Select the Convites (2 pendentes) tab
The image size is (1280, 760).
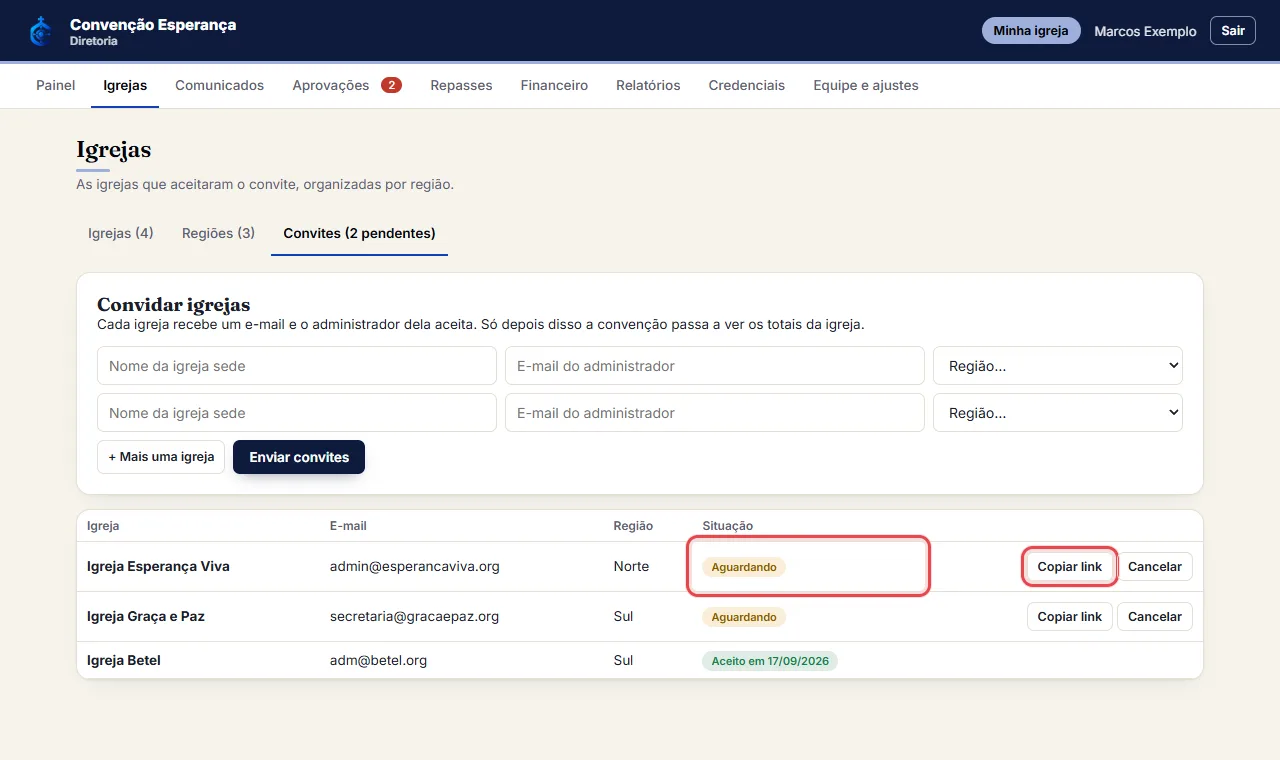(x=359, y=233)
